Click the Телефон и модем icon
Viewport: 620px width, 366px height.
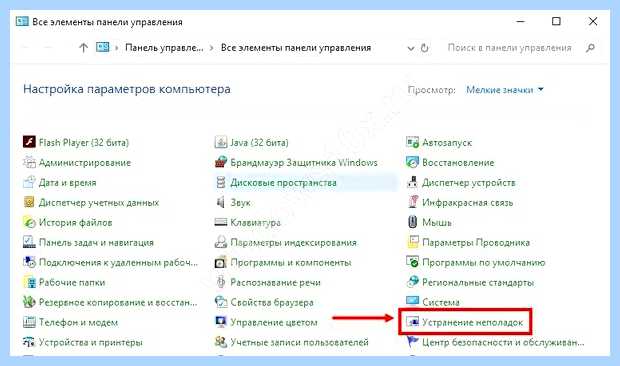pos(29,322)
